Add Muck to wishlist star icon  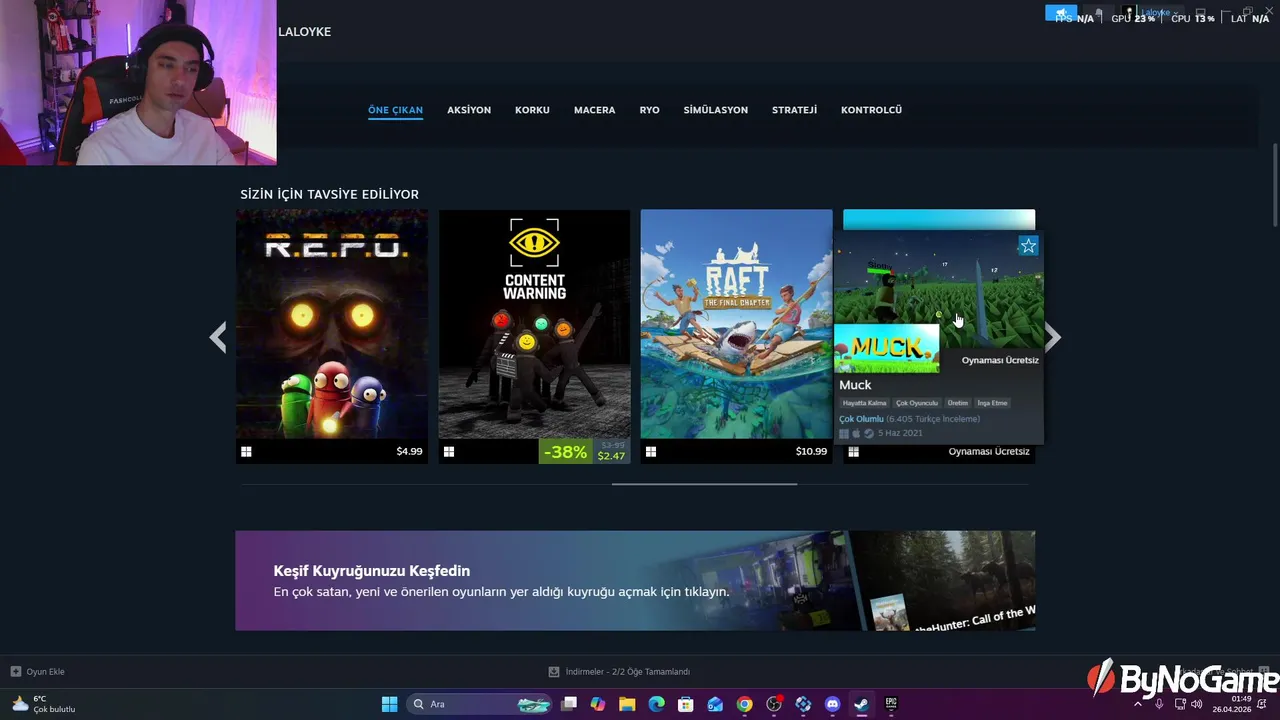(x=1028, y=246)
